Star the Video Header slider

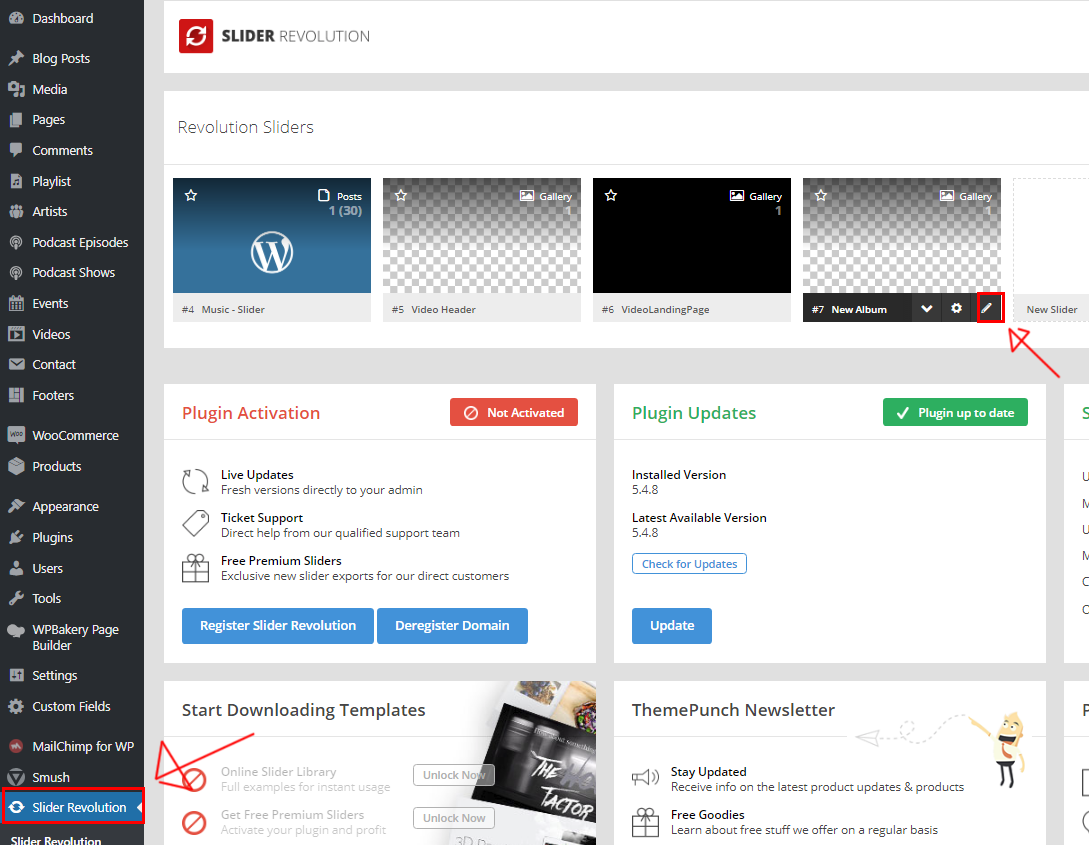point(401,196)
